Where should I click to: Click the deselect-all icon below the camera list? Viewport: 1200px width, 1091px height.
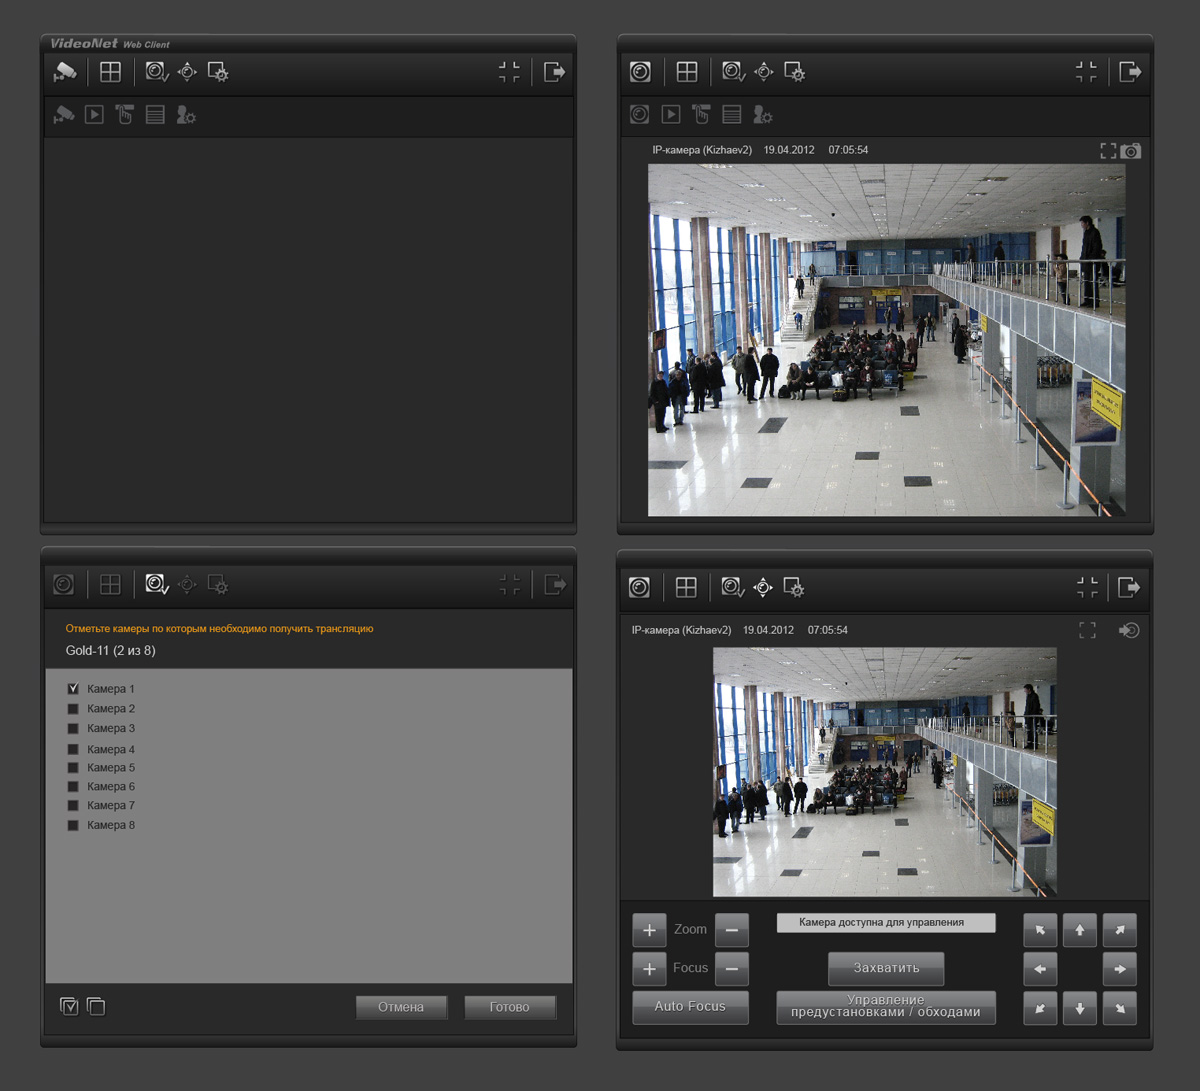[x=96, y=1006]
